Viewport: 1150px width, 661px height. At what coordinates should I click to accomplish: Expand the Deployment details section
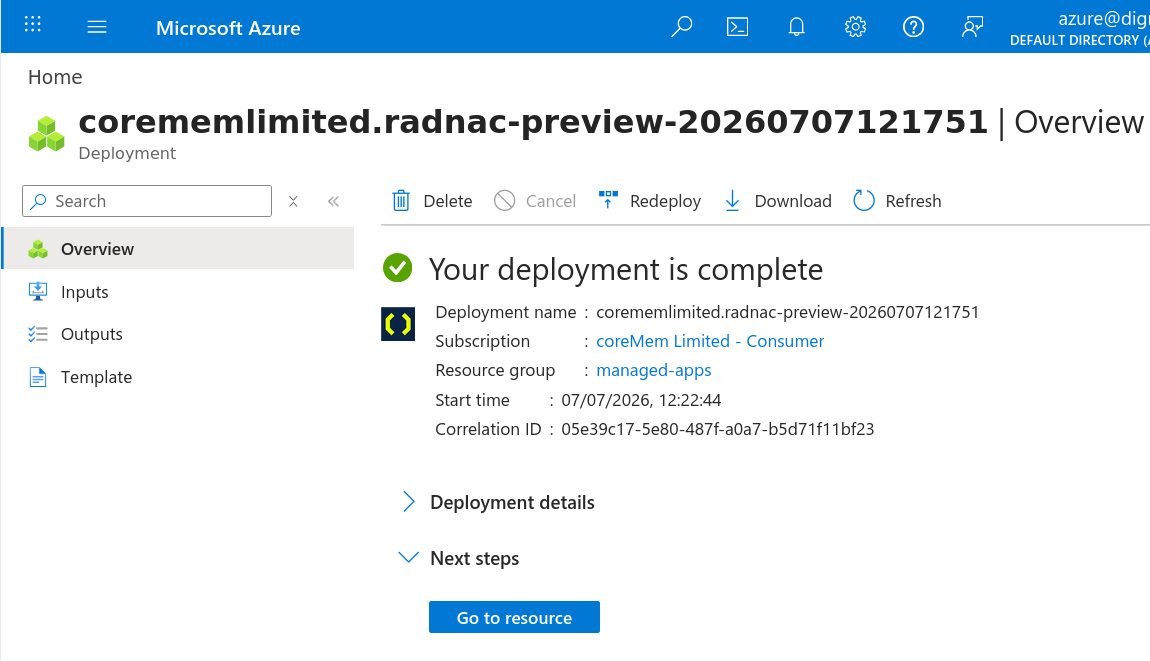(x=499, y=503)
